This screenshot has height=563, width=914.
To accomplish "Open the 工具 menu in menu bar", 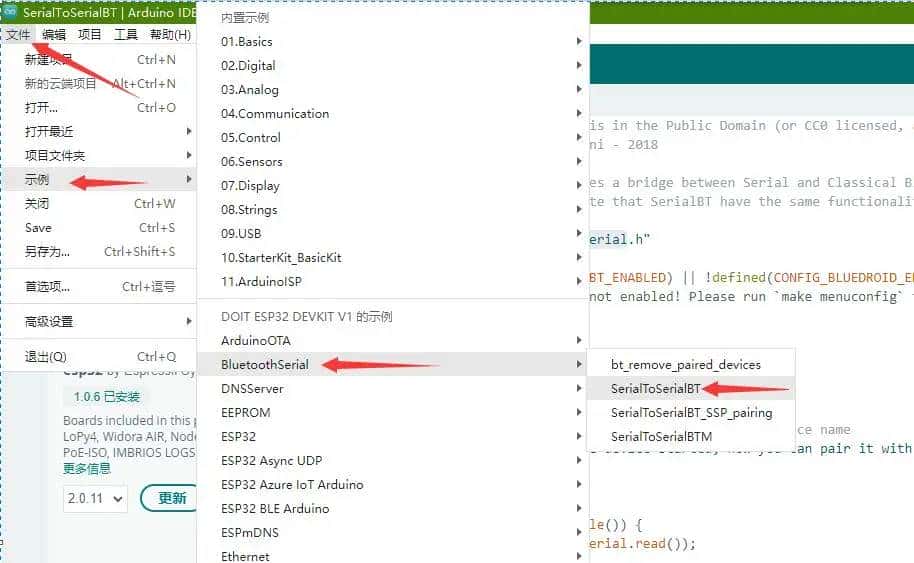I will [126, 35].
